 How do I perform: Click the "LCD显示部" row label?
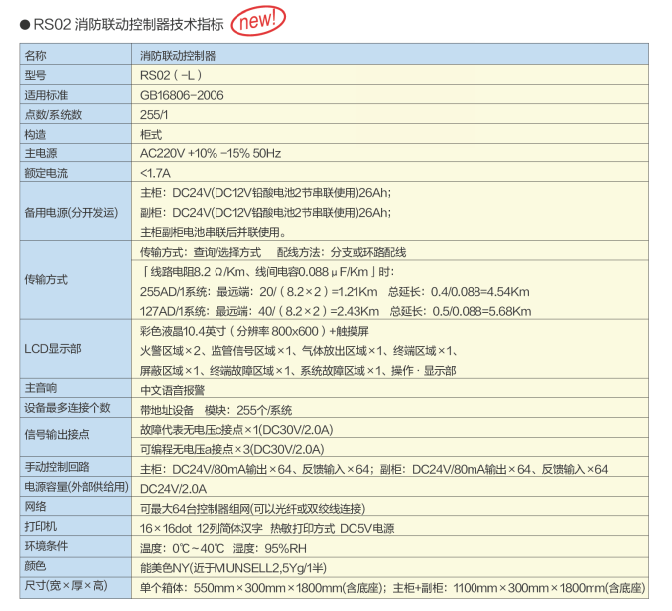click(x=53, y=349)
